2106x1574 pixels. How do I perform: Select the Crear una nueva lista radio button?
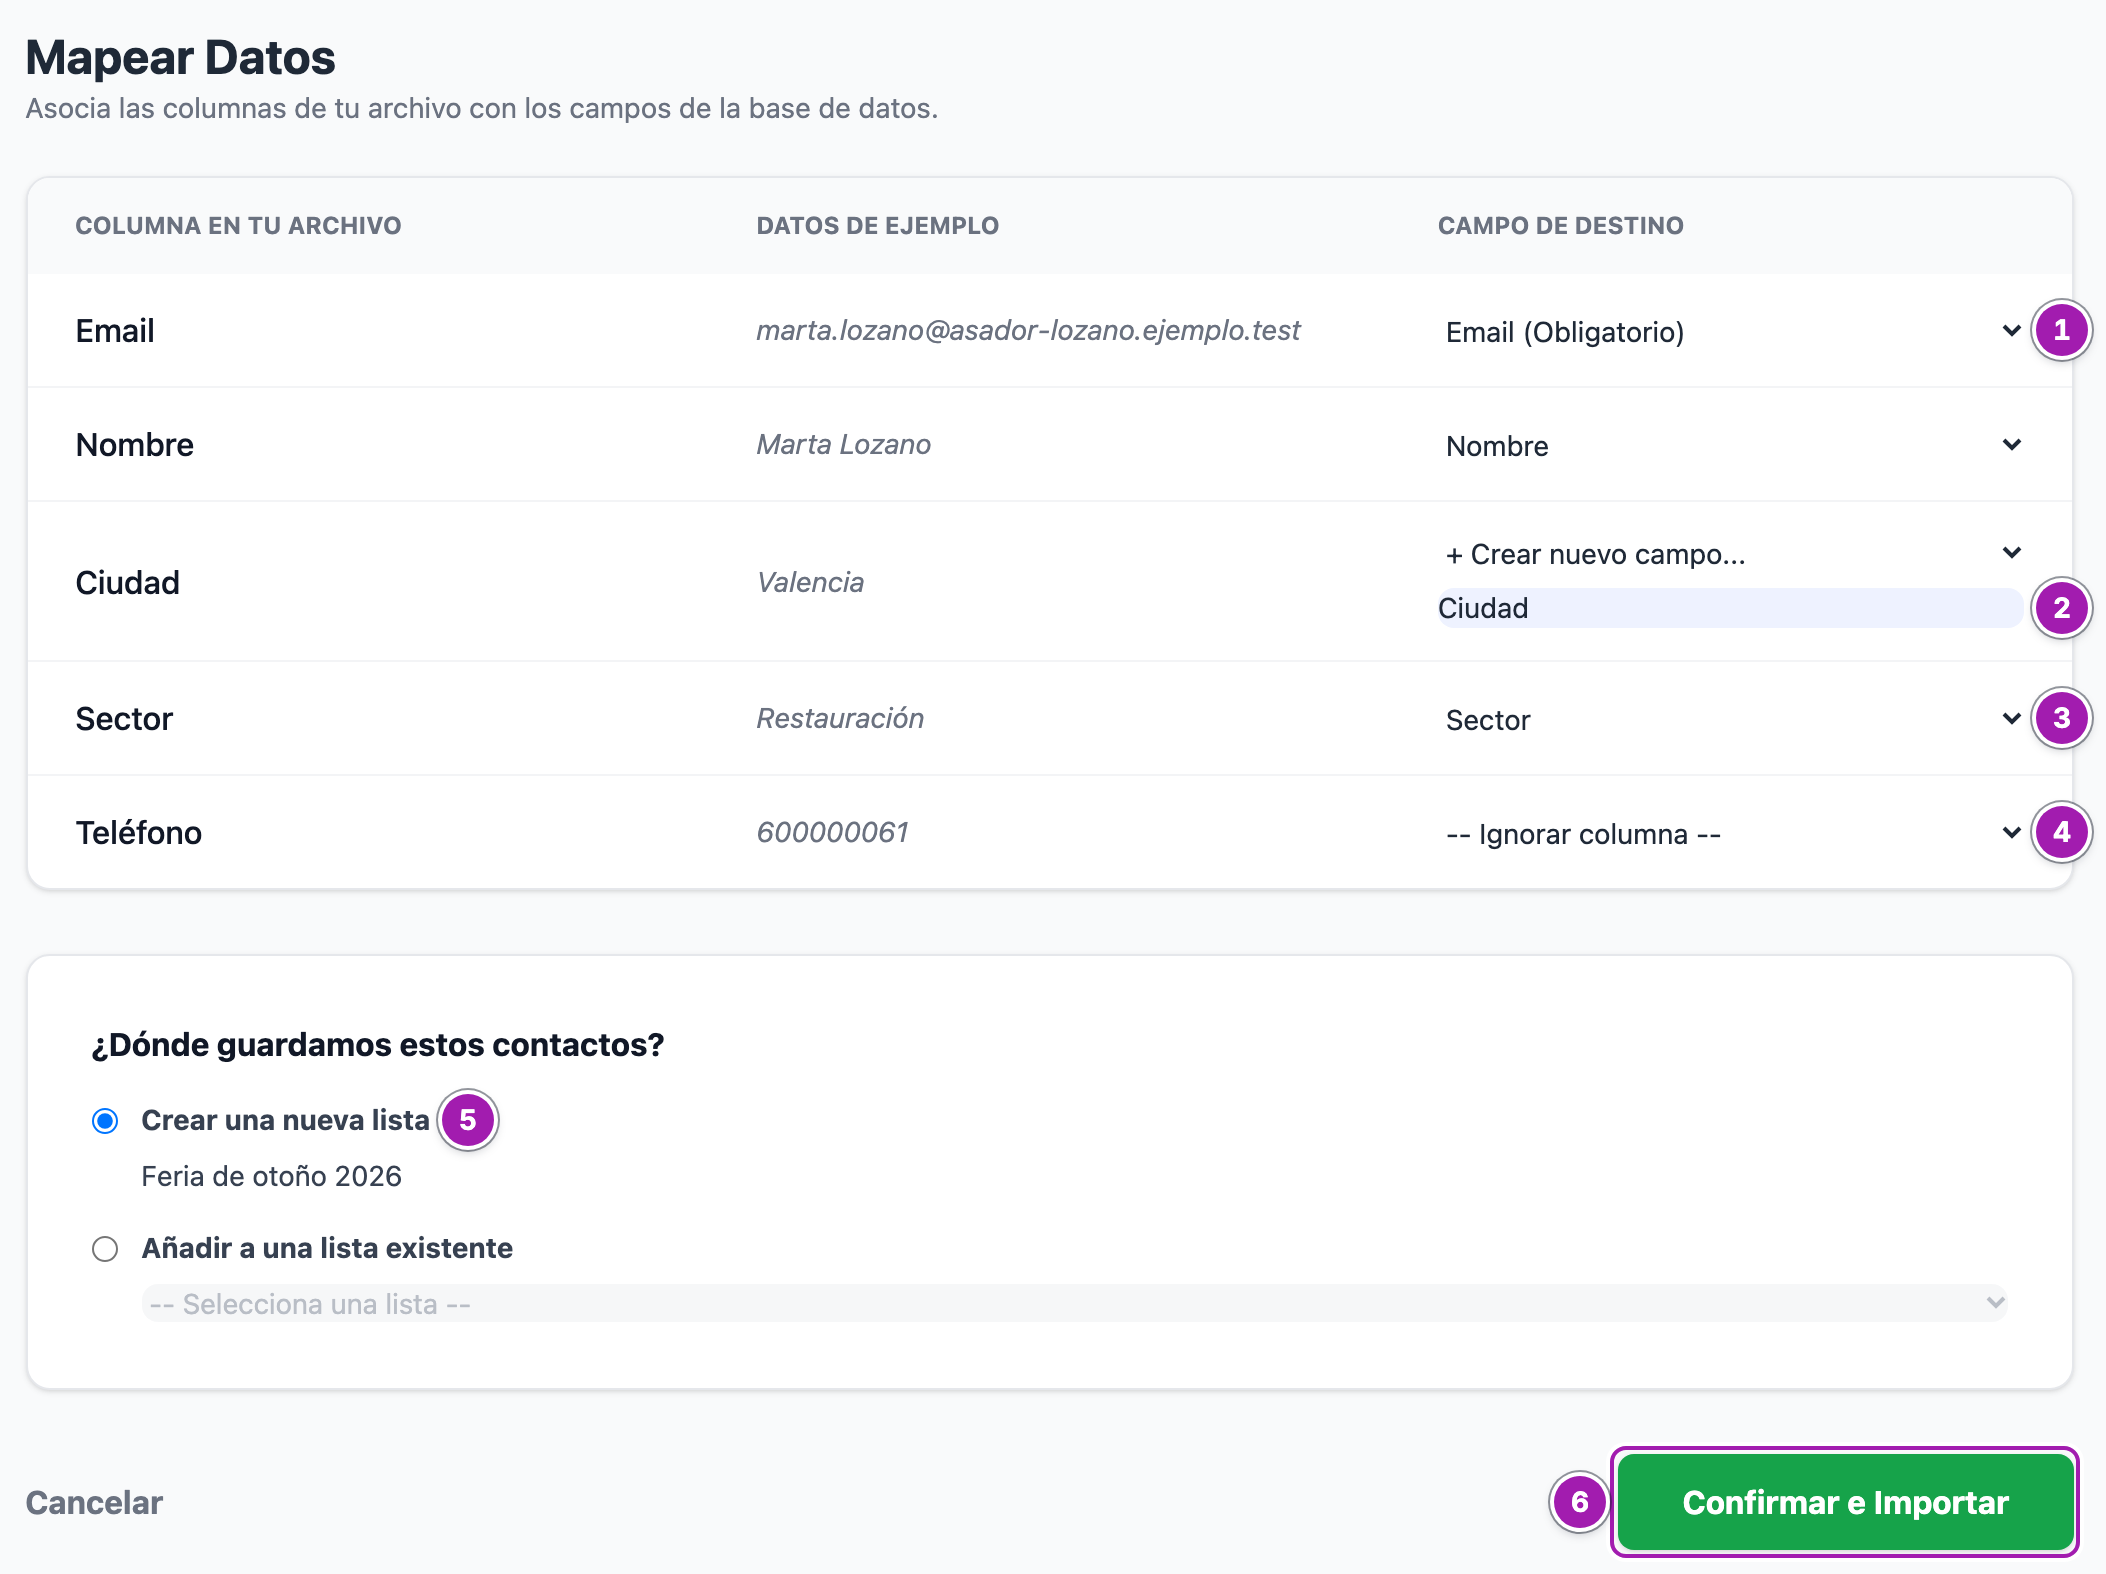[x=105, y=1121]
